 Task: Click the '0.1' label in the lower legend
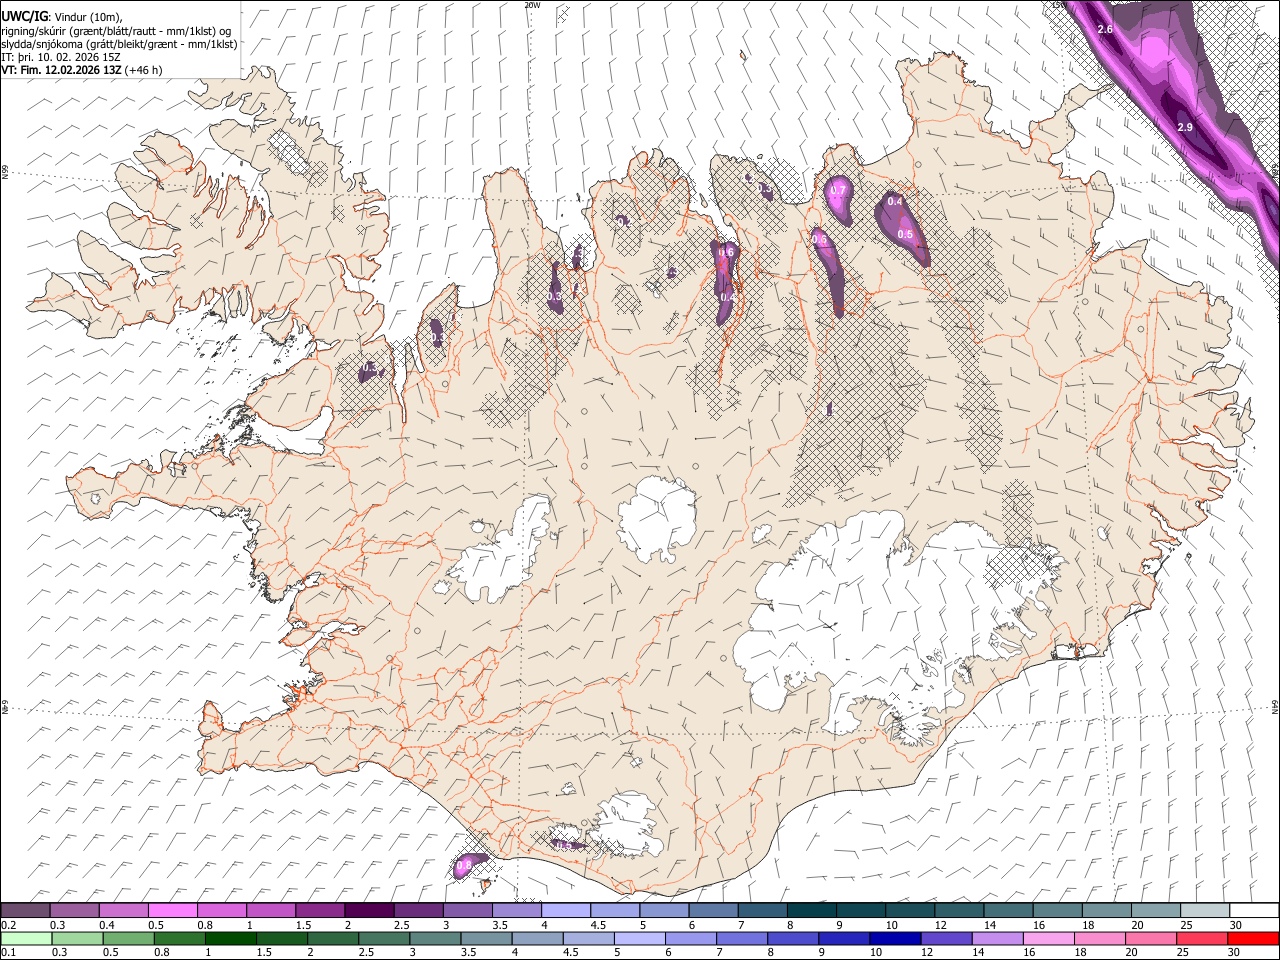click(x=8, y=952)
